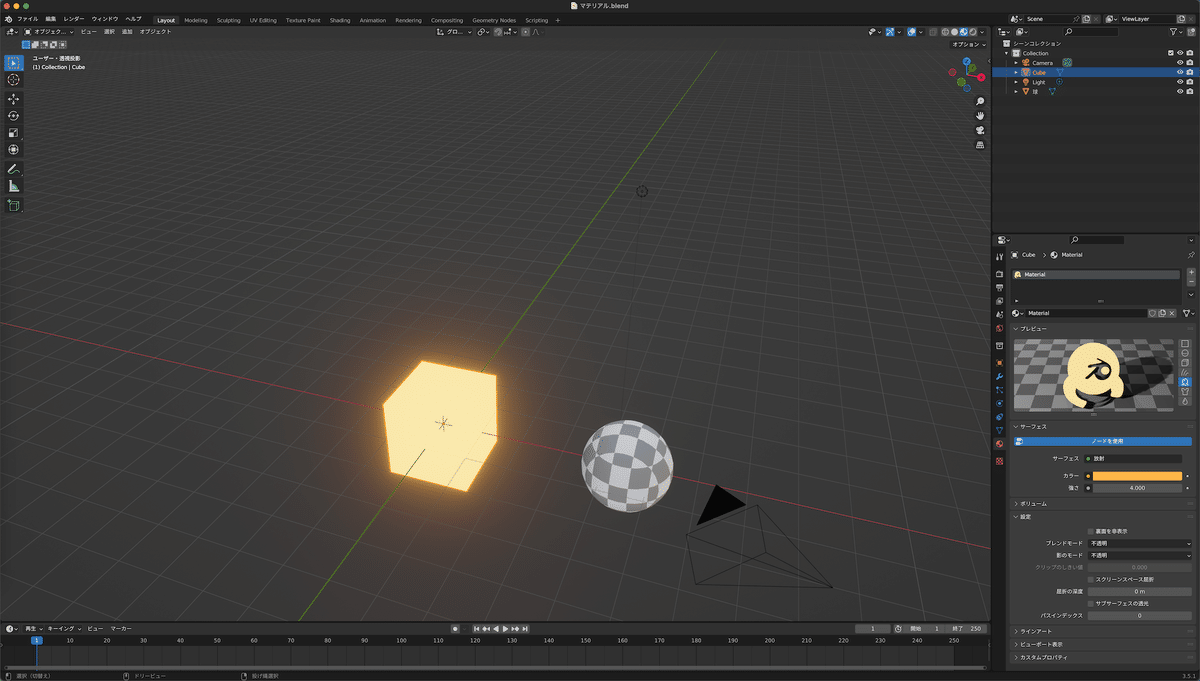This screenshot has width=1200, height=681.
Task: Expand the ボリューム panel
Action: tap(1103, 503)
